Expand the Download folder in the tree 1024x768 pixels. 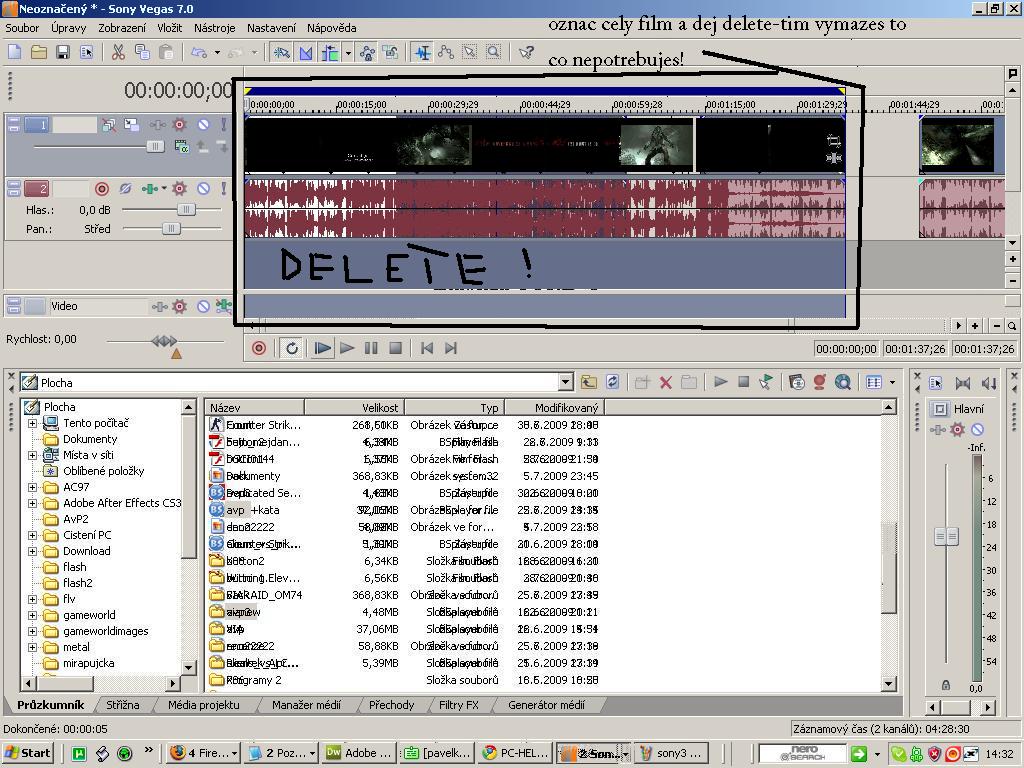[x=32, y=551]
